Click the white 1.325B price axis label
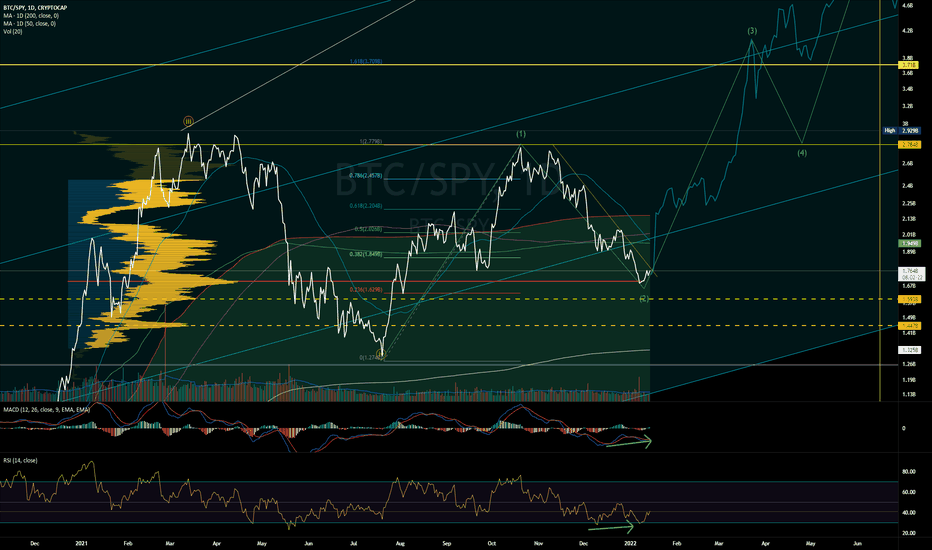 909,350
